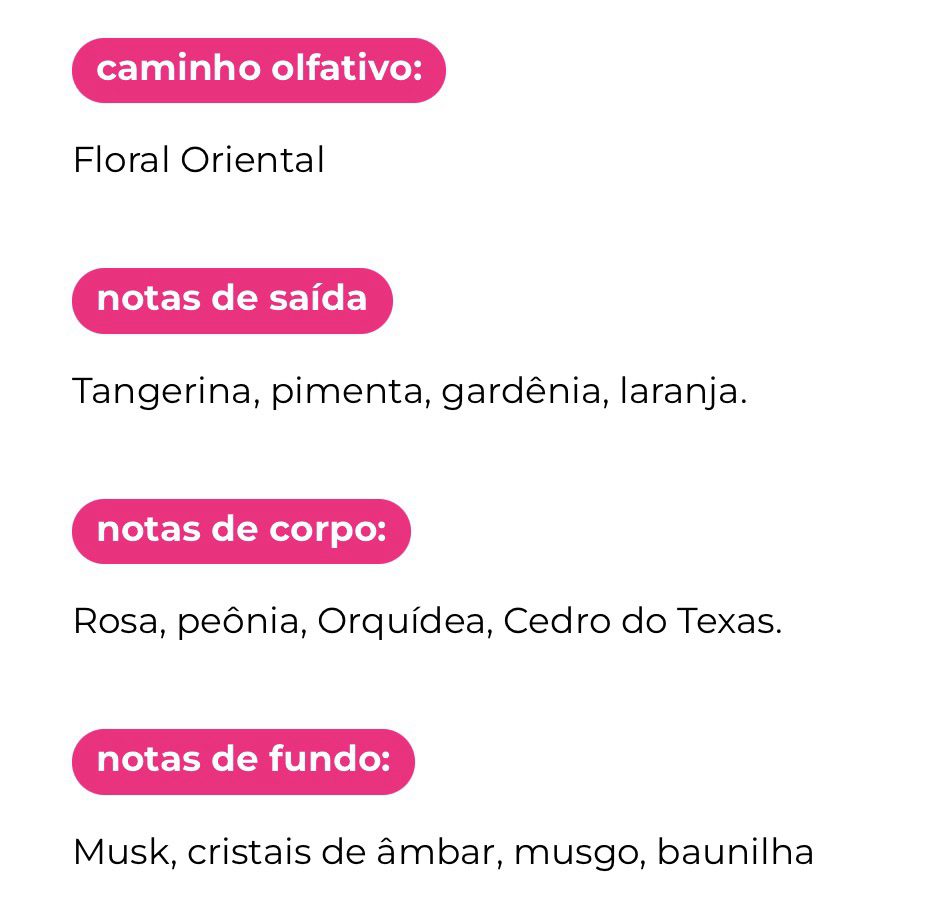Image resolution: width=943 pixels, height=911 pixels.
Task: Pick the word "laranja"
Action: pyautogui.click(x=682, y=392)
